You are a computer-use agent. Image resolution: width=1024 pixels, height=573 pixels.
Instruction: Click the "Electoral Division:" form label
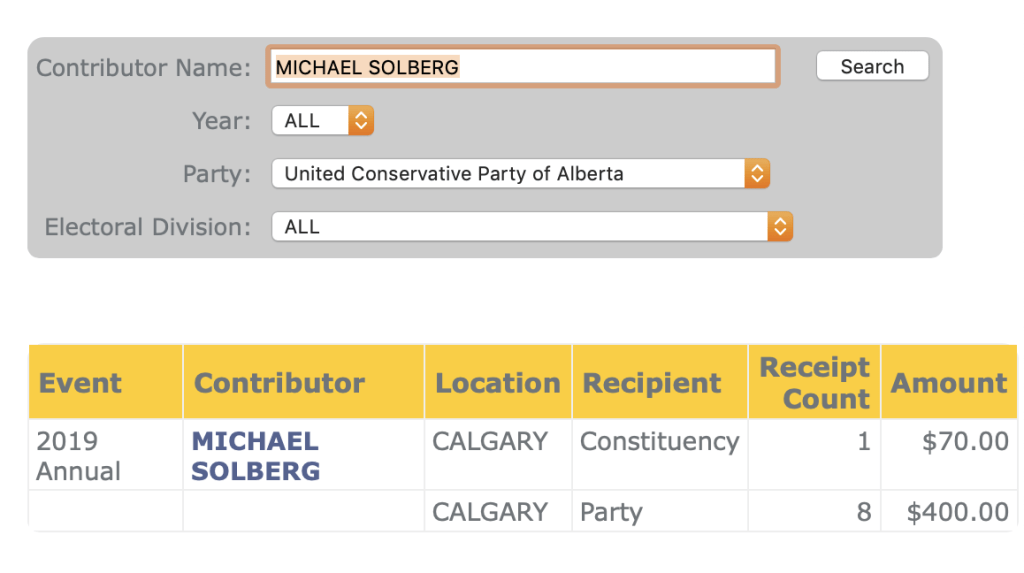pos(147,227)
